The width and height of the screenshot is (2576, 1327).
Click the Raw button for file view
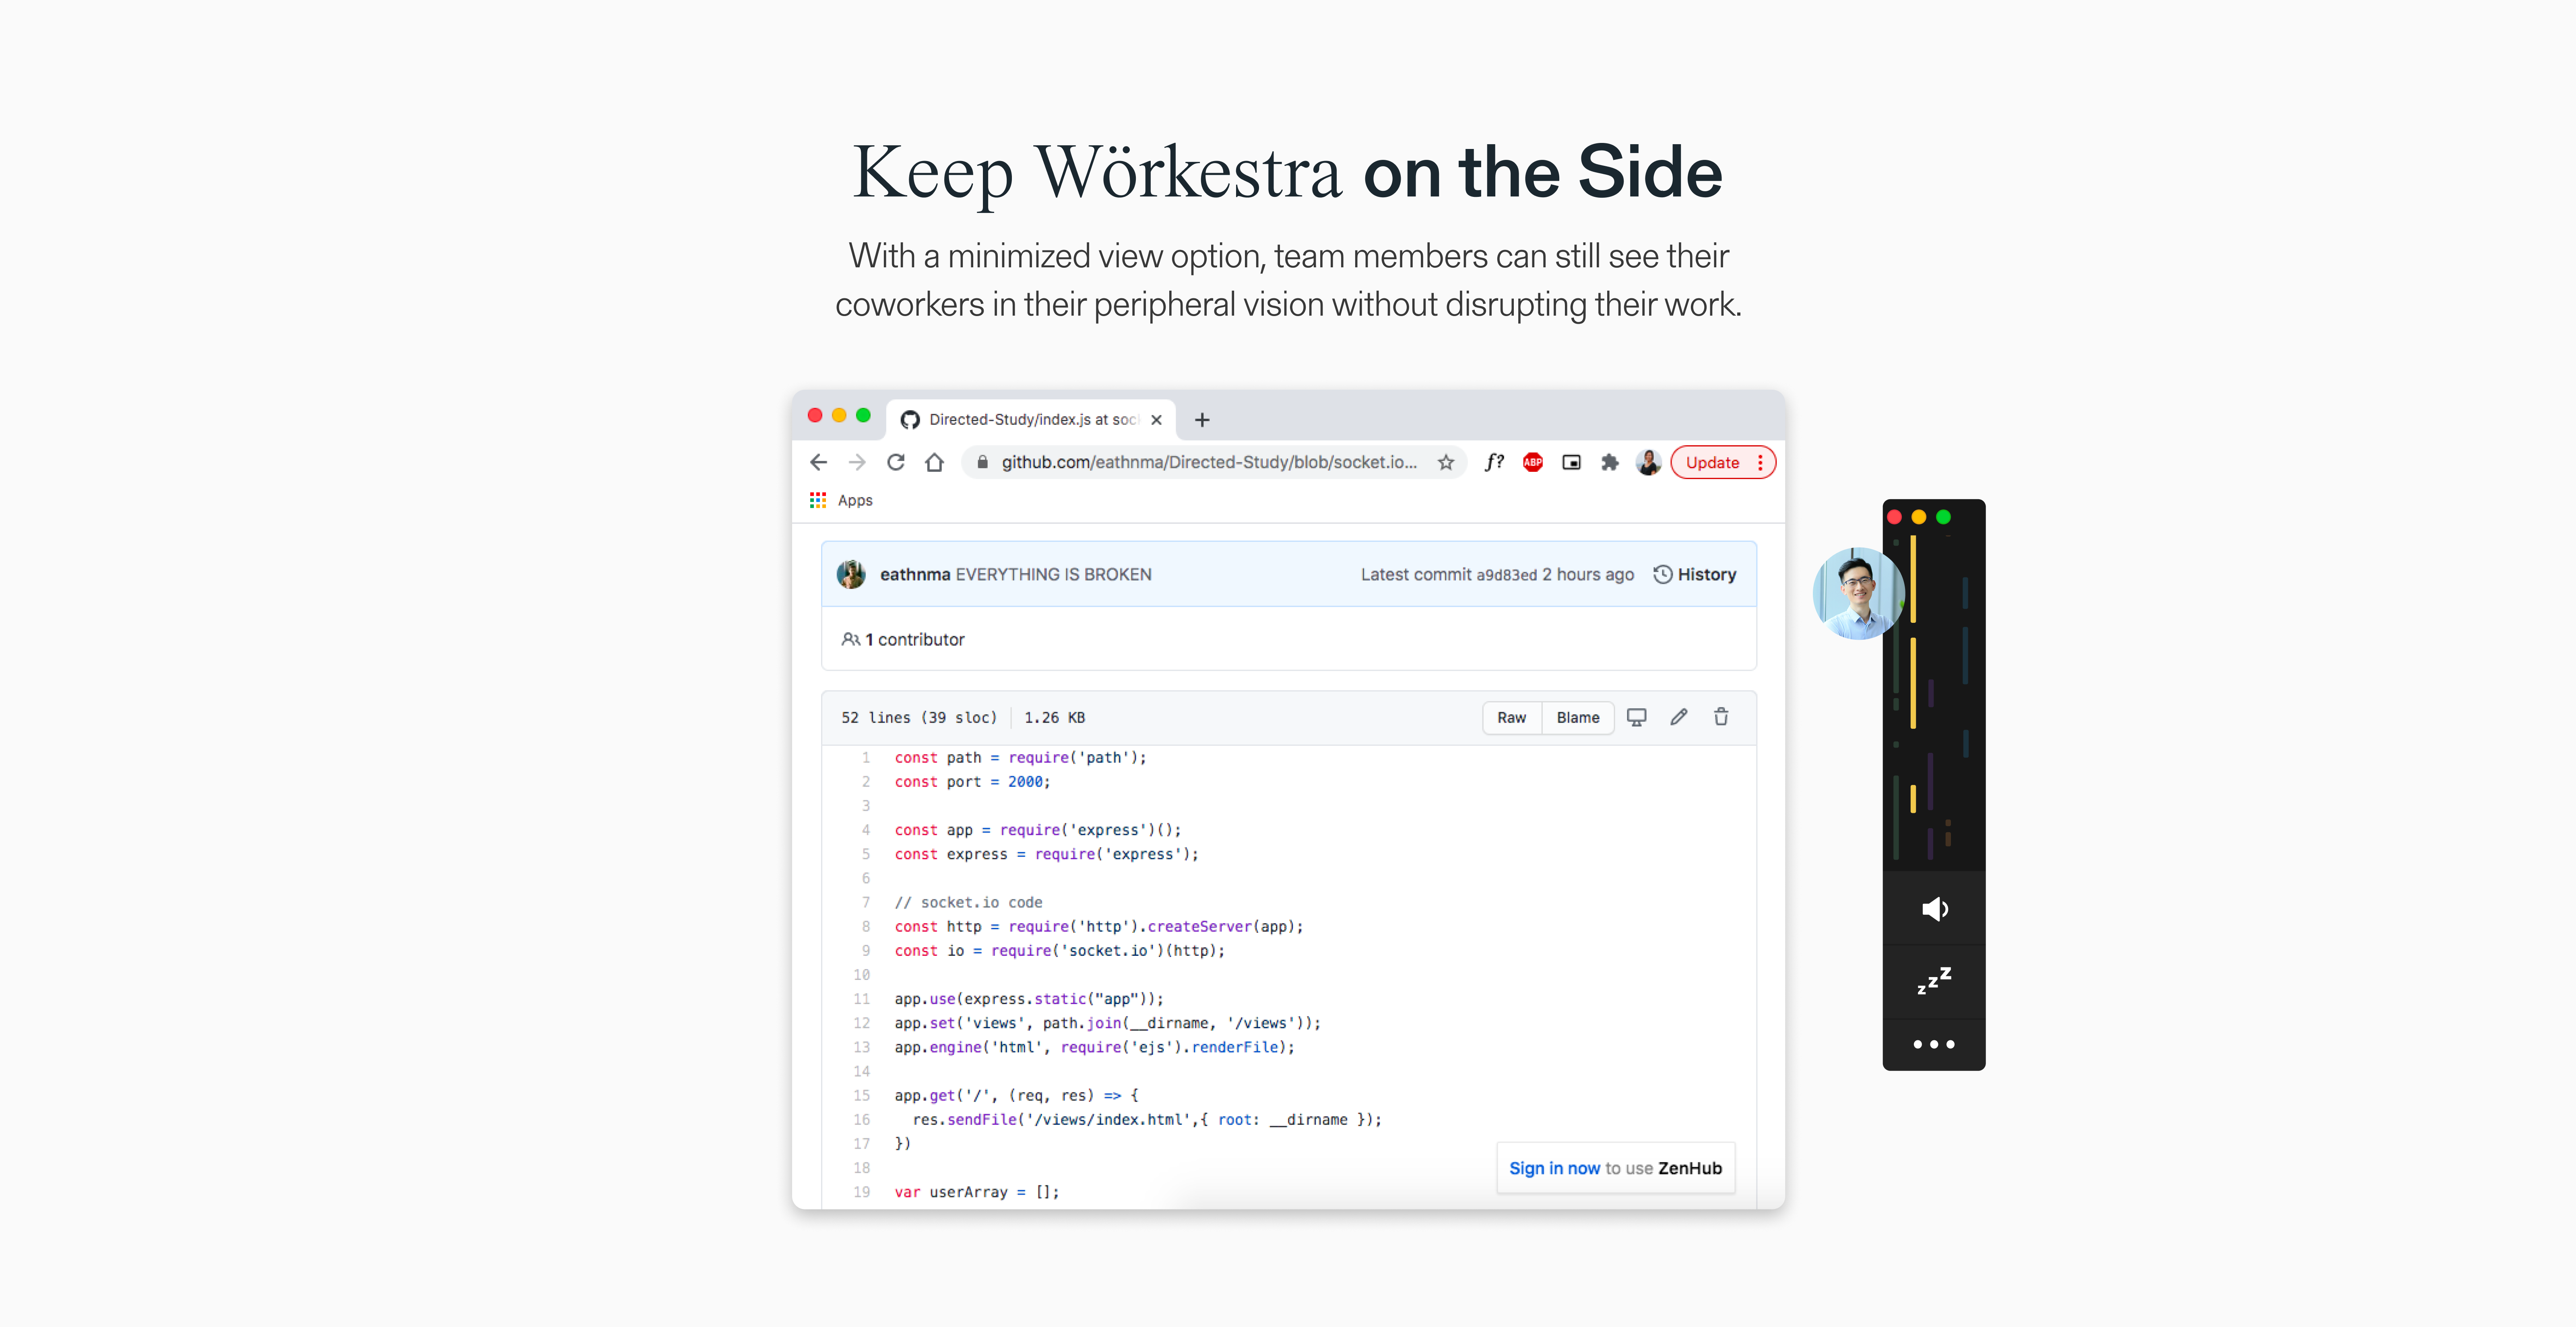1511,718
